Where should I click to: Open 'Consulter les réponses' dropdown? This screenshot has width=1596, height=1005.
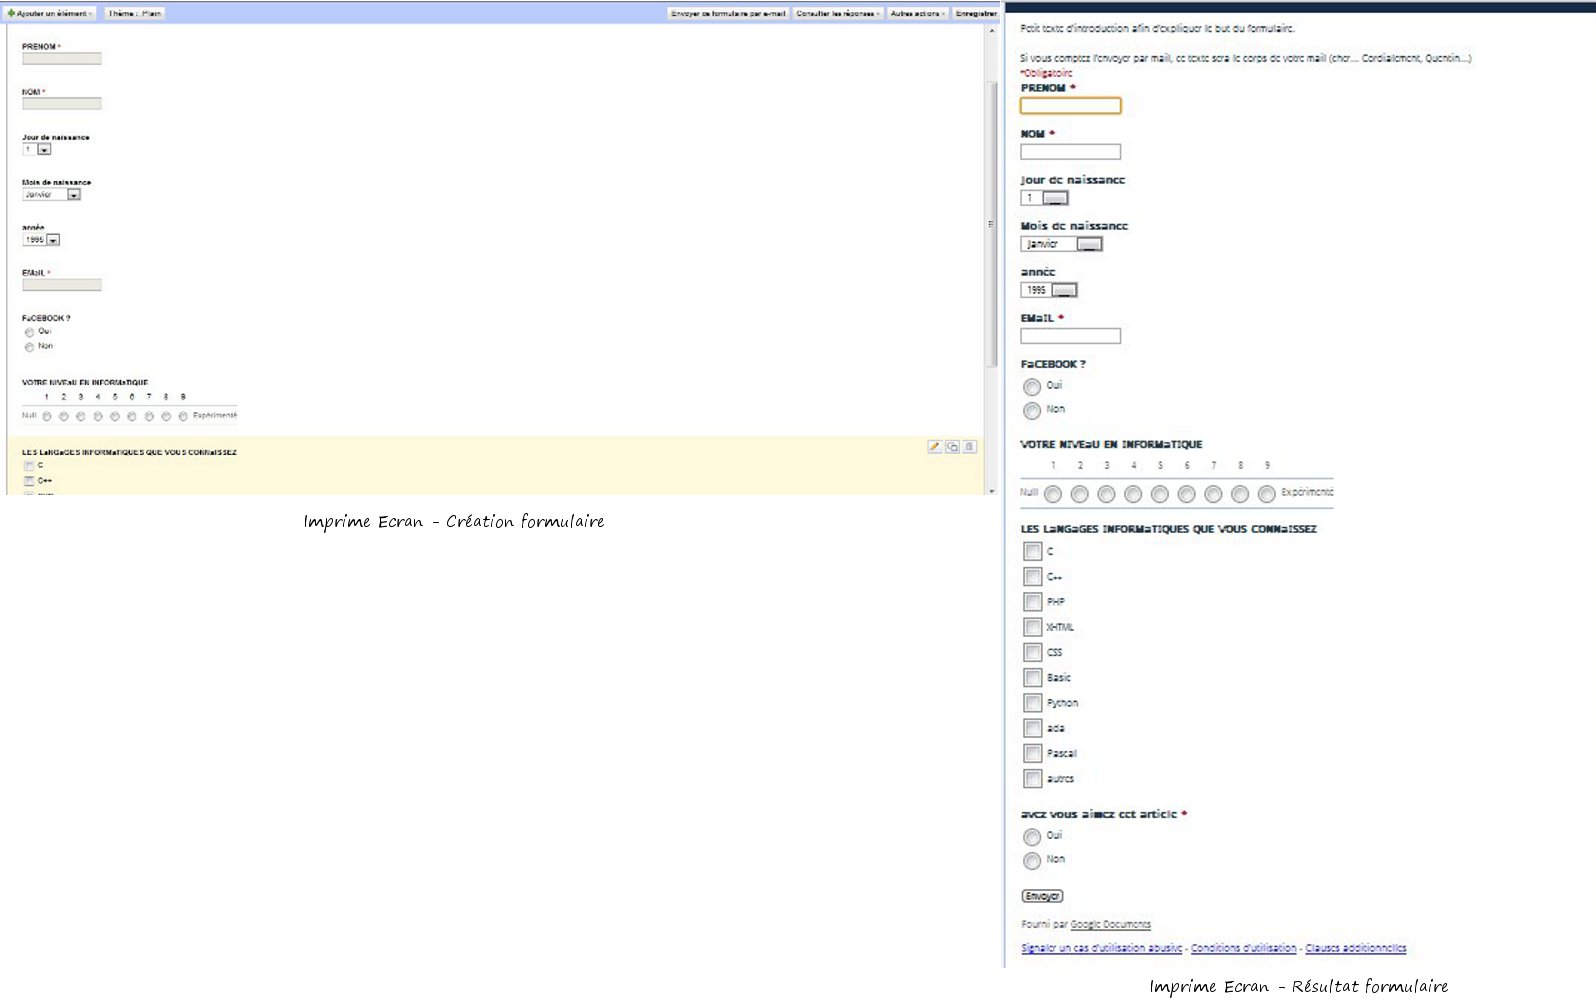(x=837, y=14)
